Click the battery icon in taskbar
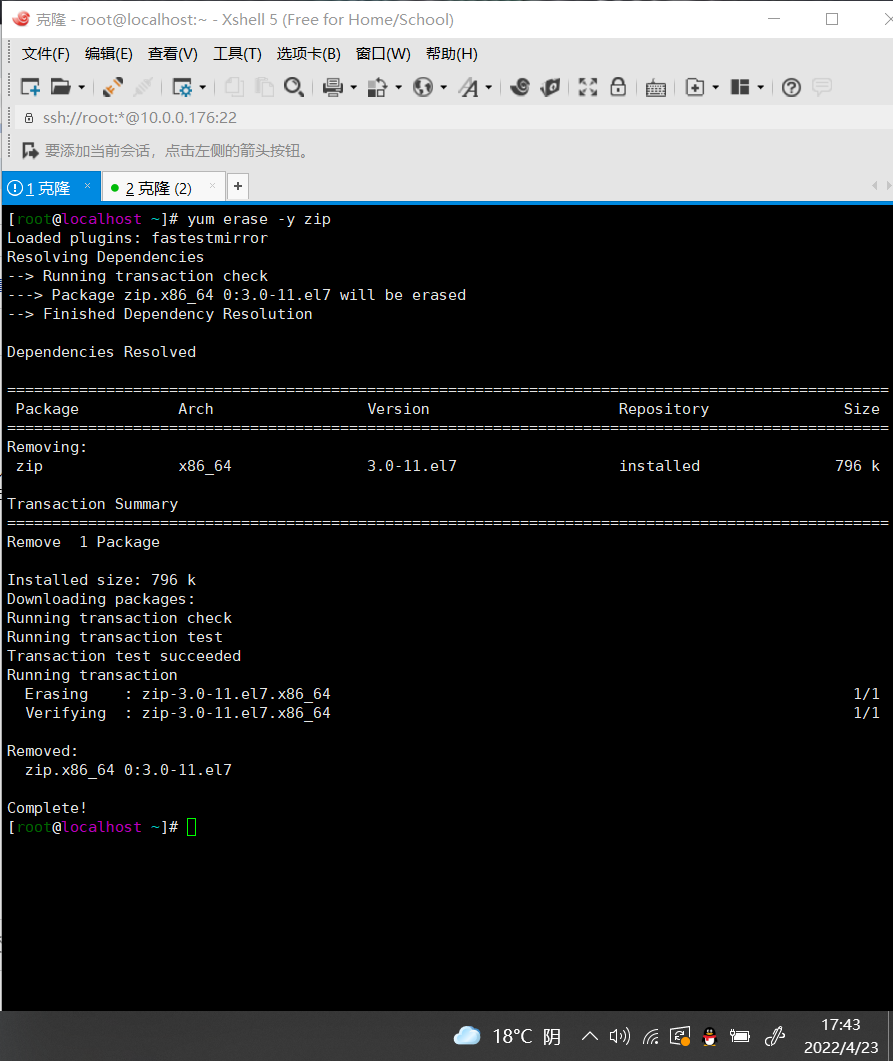 point(739,1037)
